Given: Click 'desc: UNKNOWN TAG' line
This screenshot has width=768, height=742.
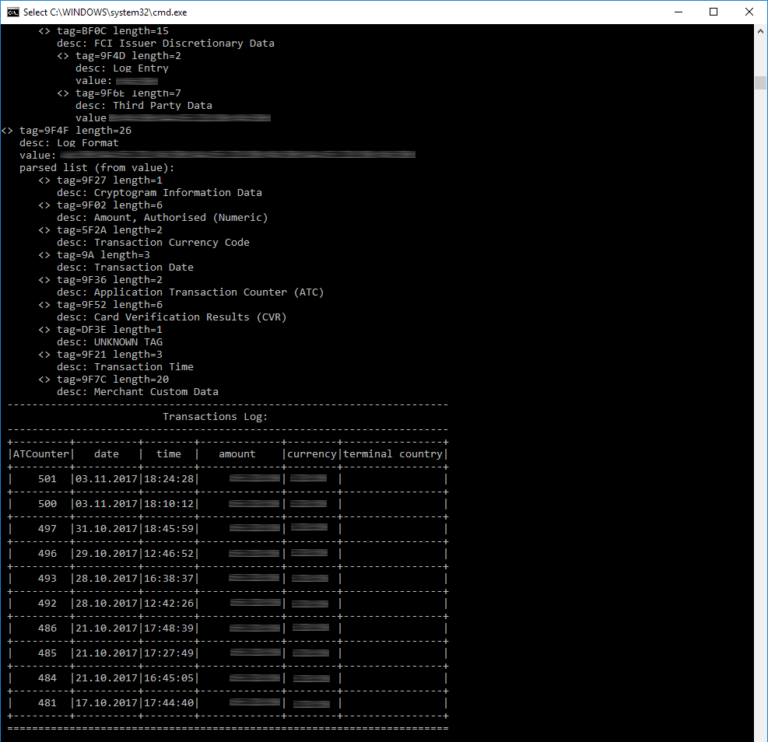Looking at the screenshot, I should (x=110, y=342).
